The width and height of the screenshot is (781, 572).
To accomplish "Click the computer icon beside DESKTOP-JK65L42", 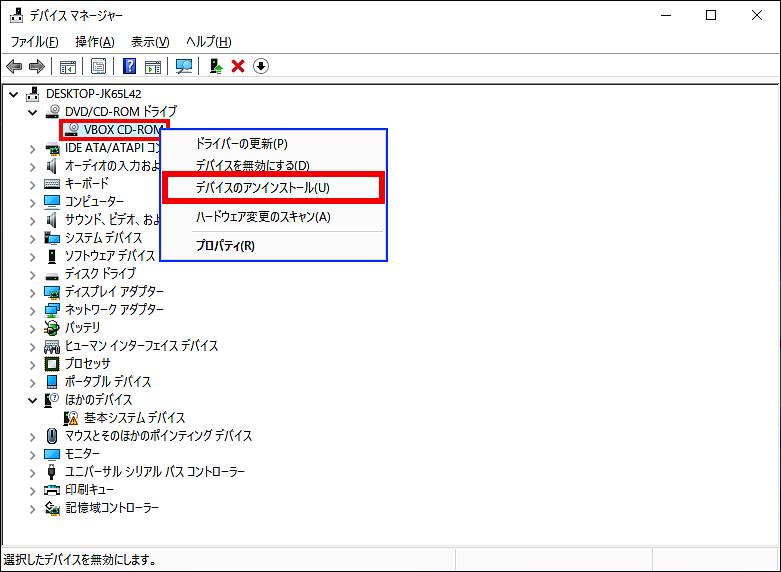I will (33, 94).
